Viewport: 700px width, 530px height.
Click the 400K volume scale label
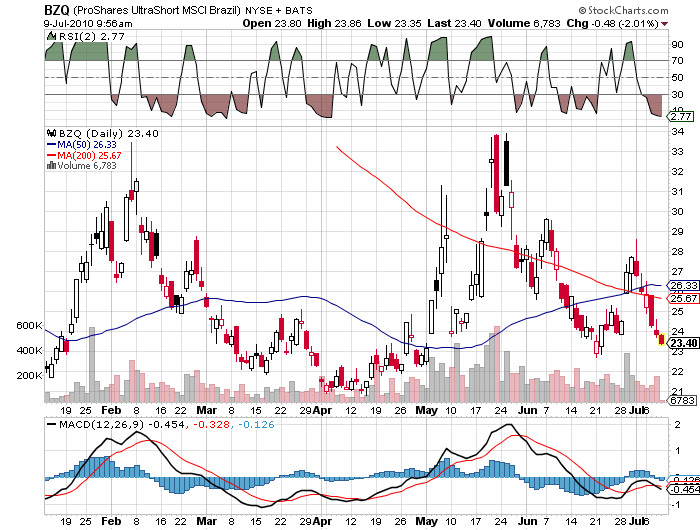(29, 351)
